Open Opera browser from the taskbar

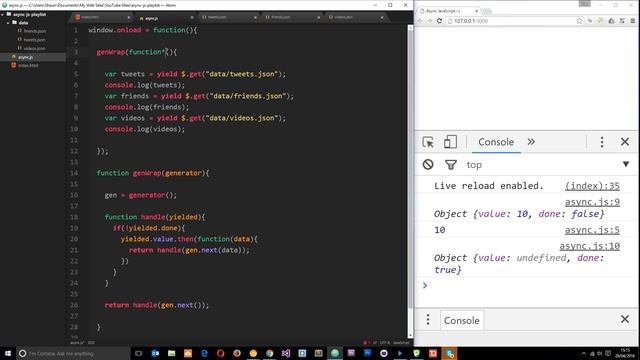tap(220, 353)
